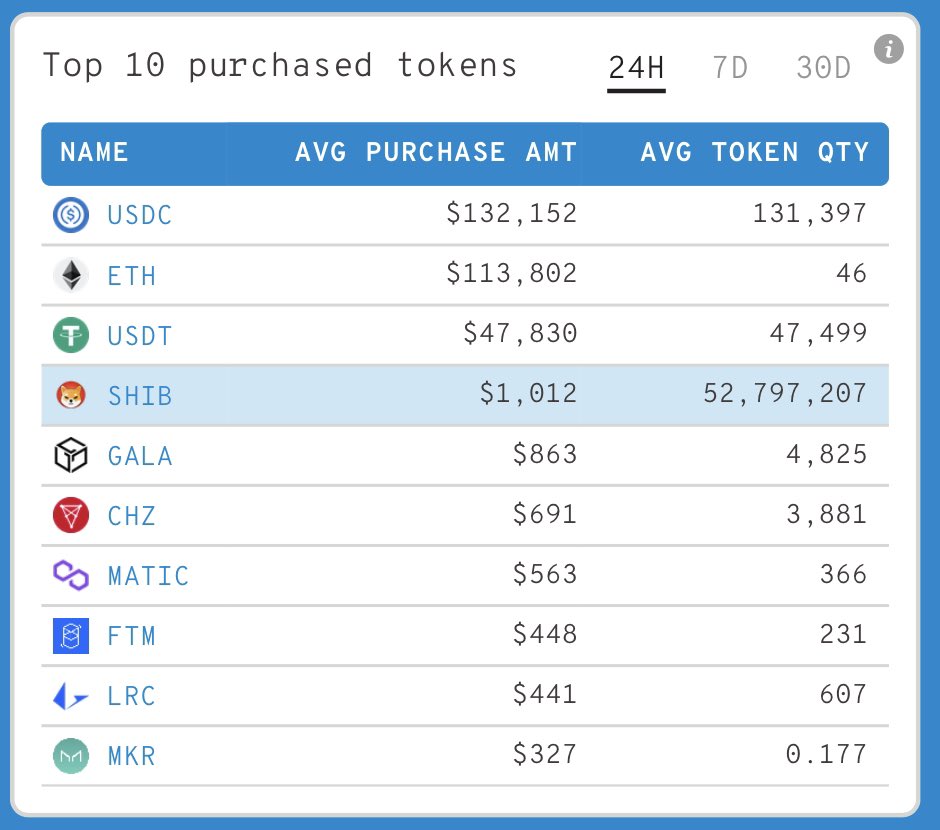Click the USDC coin icon
The image size is (940, 830).
pos(71,215)
